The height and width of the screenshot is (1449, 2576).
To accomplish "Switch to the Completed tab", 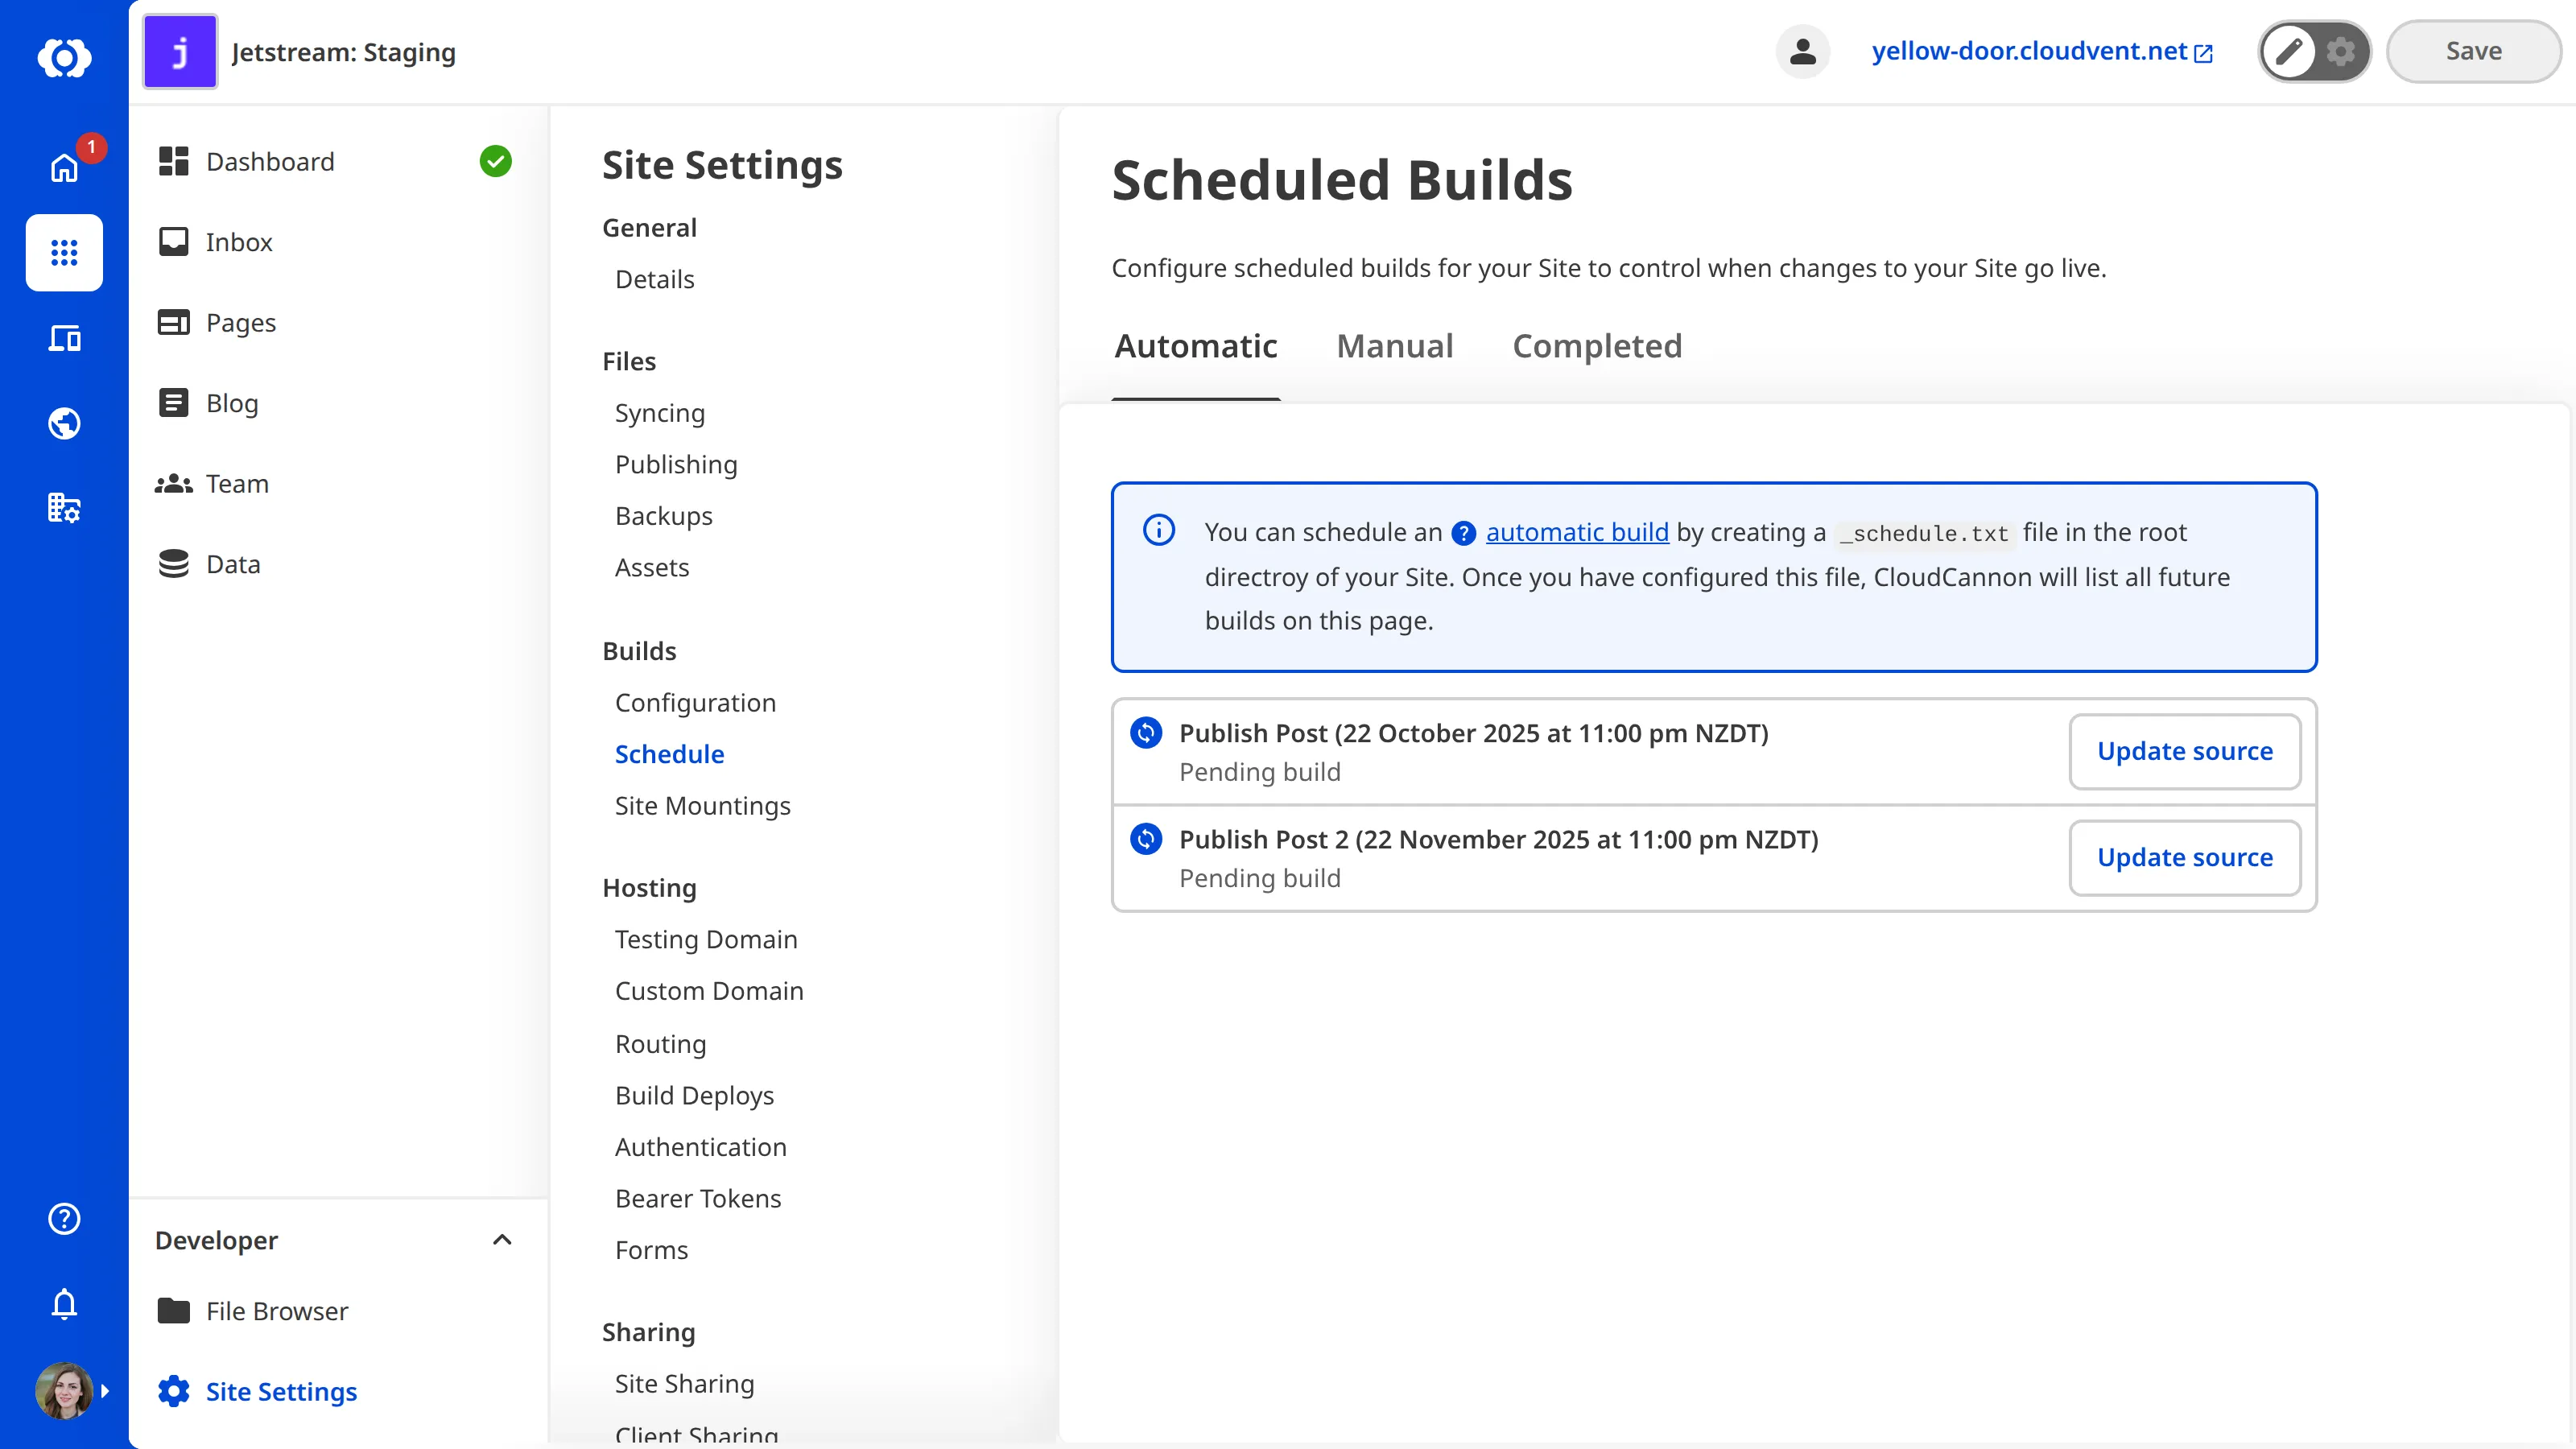I will (1597, 346).
